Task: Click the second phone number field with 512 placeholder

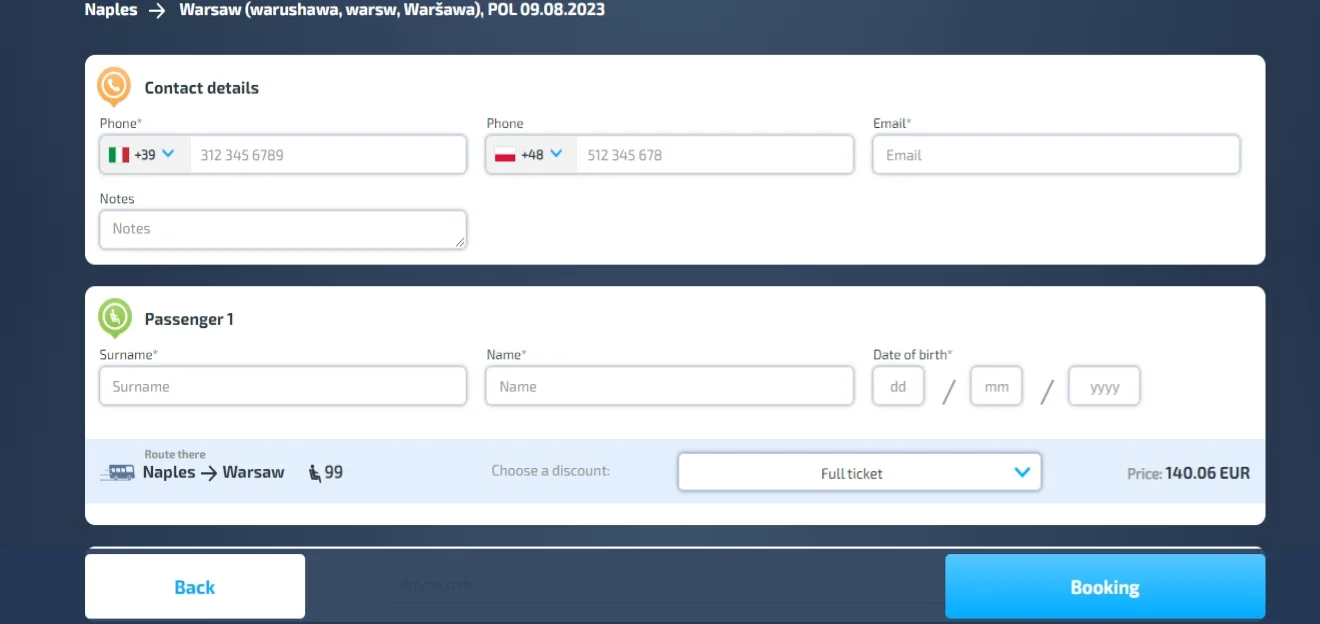Action: pyautogui.click(x=714, y=155)
